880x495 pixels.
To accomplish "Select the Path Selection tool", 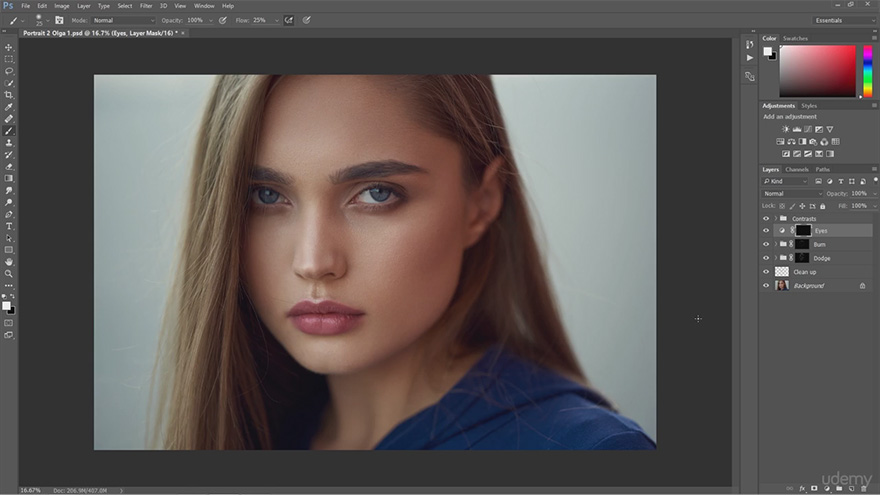I will [x=8, y=239].
